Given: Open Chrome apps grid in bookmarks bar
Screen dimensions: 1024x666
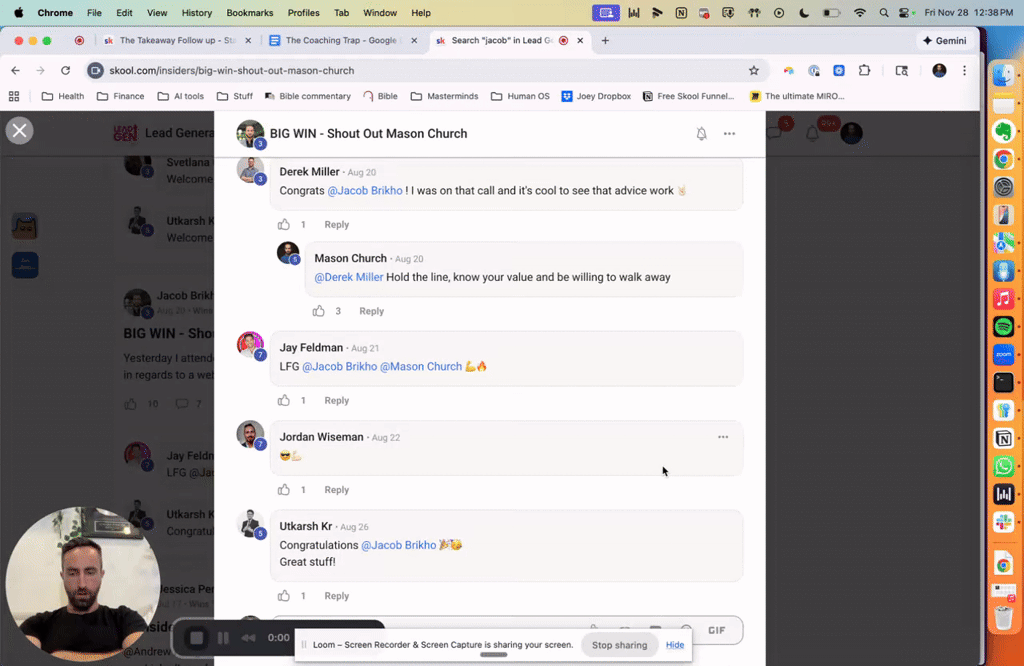Looking at the screenshot, I should click(14, 97).
